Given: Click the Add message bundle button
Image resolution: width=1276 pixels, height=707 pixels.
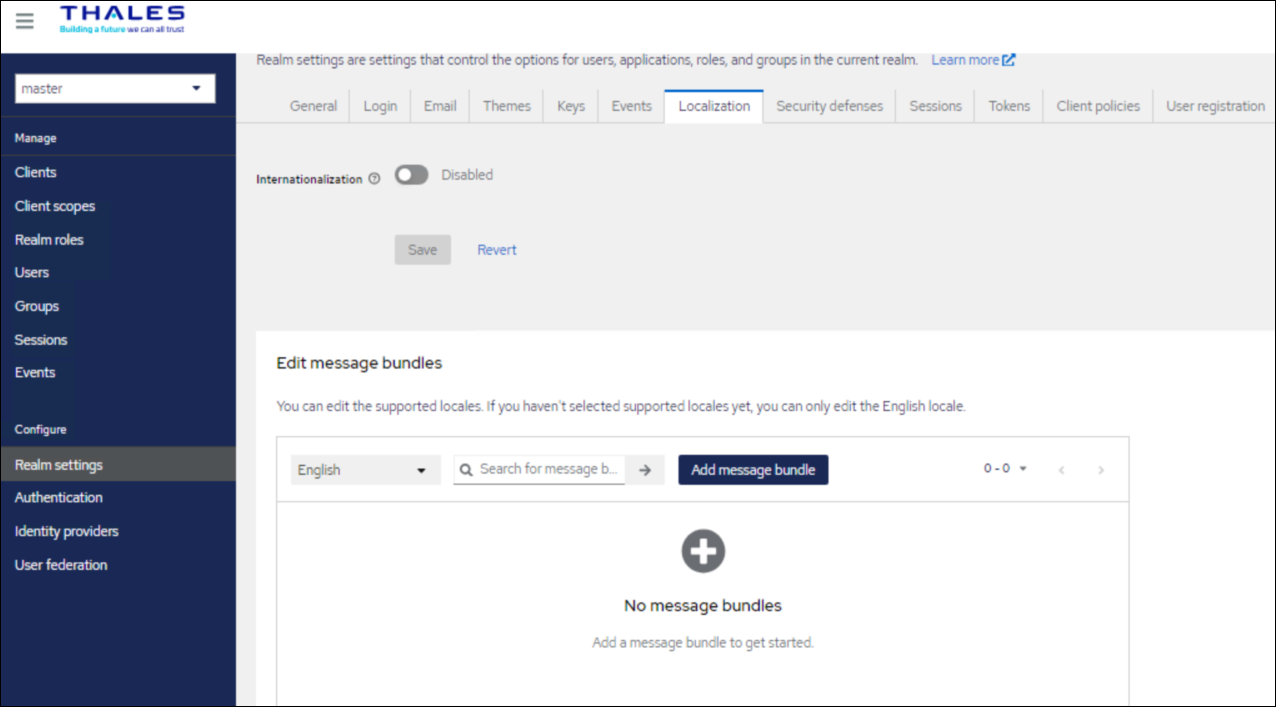Looking at the screenshot, I should [x=753, y=470].
